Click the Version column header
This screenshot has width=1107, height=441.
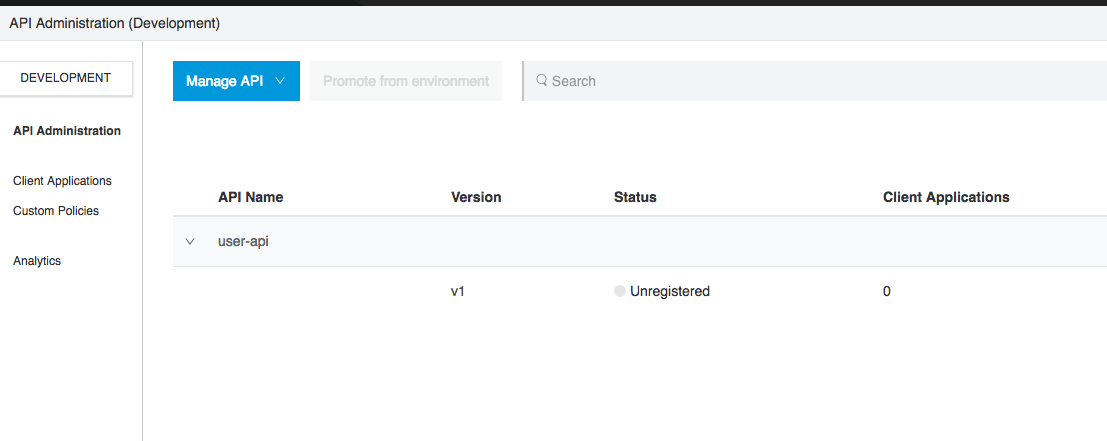pyautogui.click(x=476, y=197)
